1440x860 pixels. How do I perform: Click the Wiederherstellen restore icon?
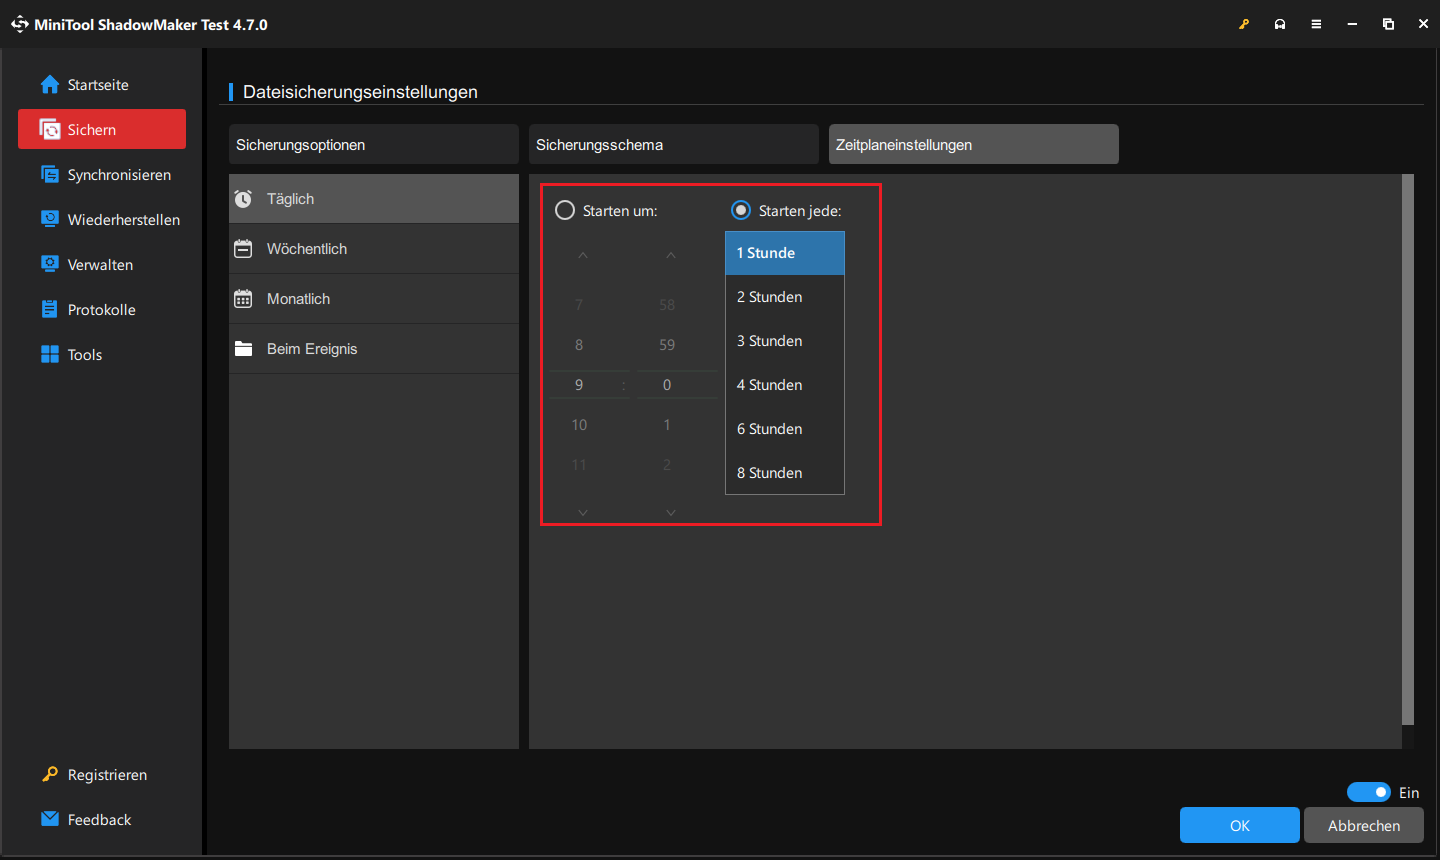(50, 219)
